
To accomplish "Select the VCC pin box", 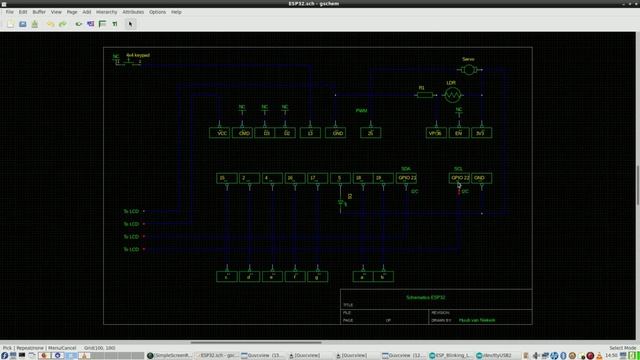I will point(220,133).
